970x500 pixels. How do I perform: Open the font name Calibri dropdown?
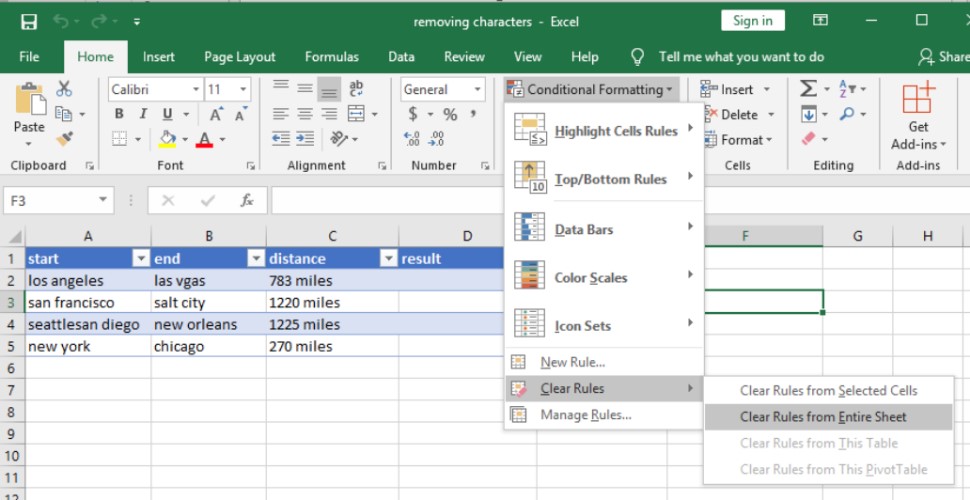click(195, 90)
